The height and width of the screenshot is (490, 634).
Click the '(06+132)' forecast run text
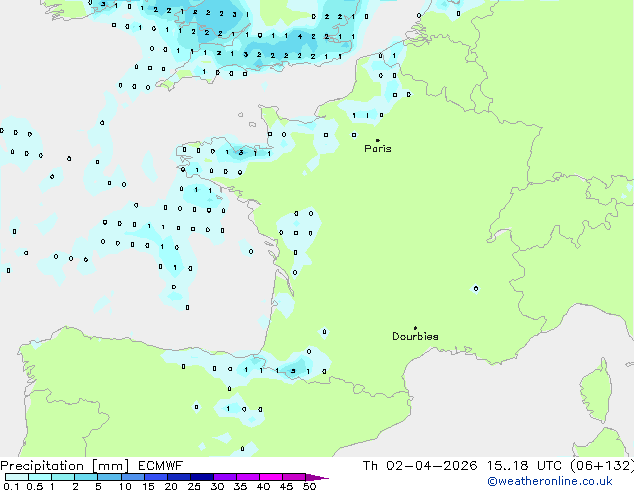click(x=602, y=466)
